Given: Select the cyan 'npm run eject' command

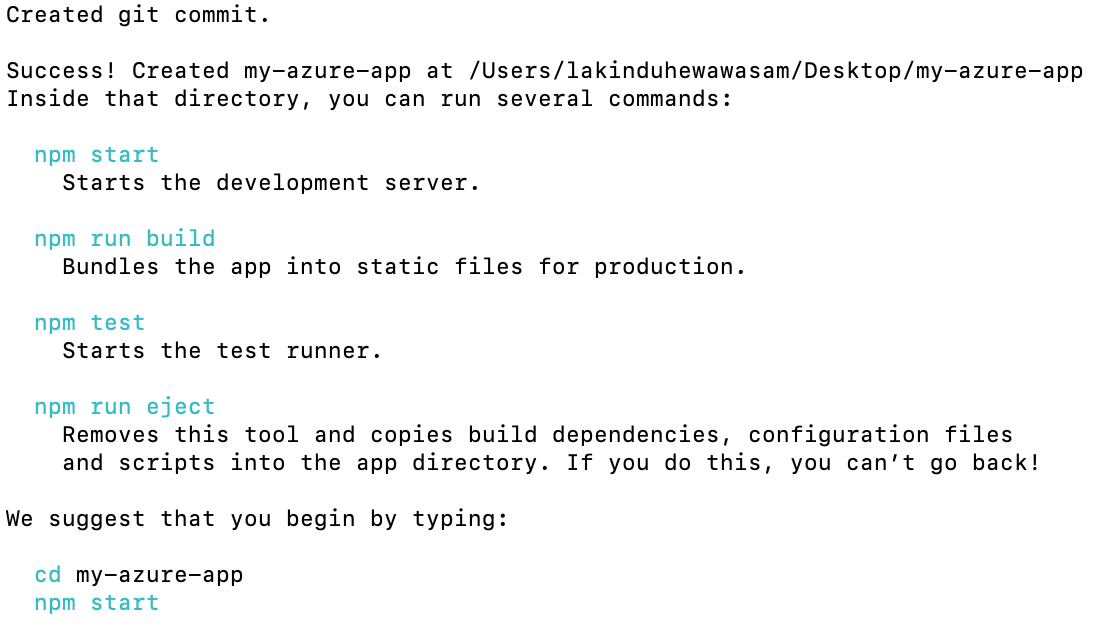Looking at the screenshot, I should pyautogui.click(x=124, y=407).
